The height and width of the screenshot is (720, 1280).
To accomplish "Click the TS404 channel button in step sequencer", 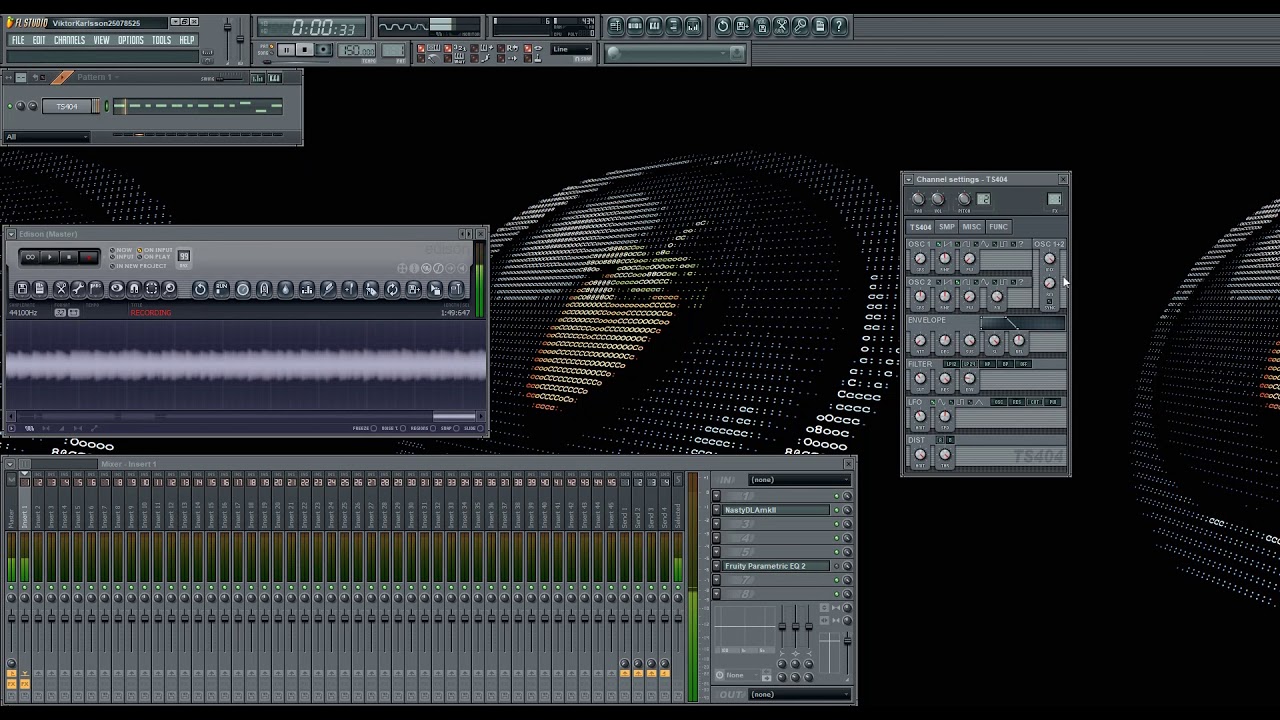I will click(x=67, y=106).
